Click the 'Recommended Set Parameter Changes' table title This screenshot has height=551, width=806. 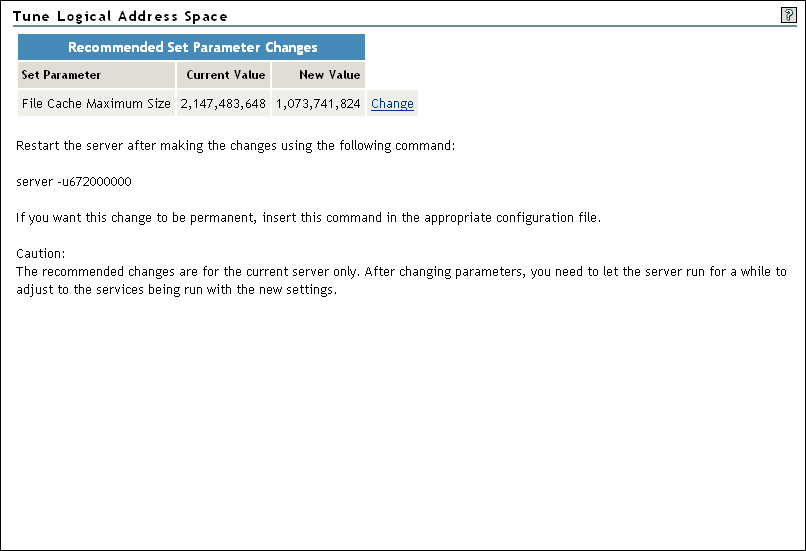192,47
